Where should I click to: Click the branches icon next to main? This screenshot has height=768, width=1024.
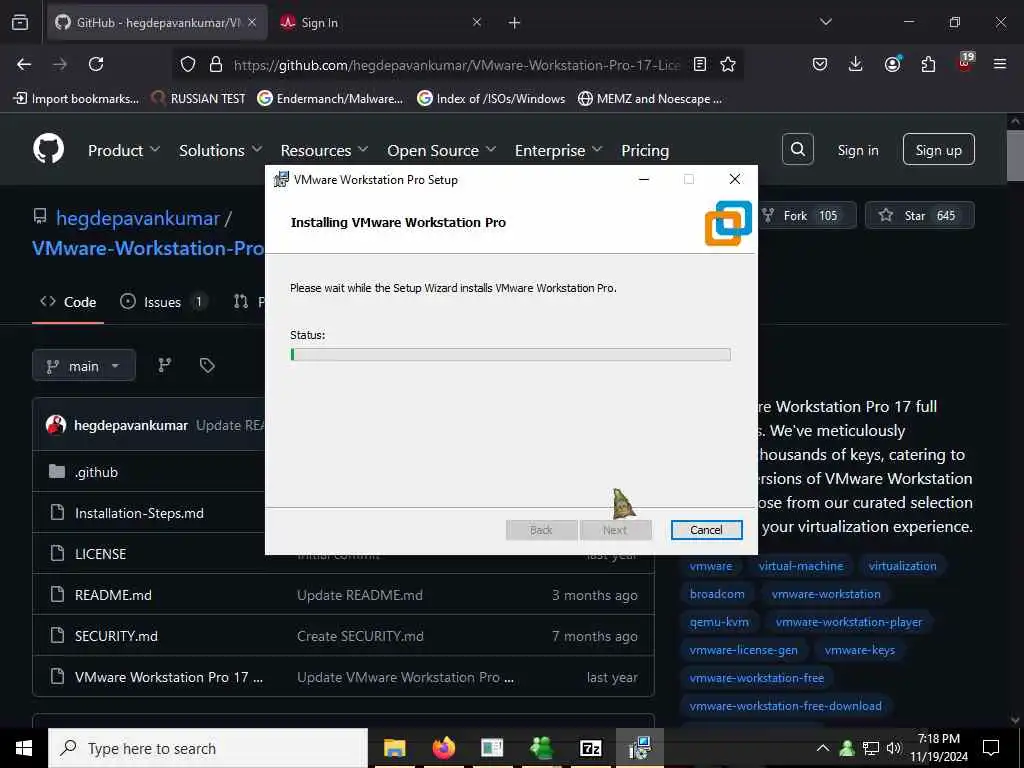165,365
